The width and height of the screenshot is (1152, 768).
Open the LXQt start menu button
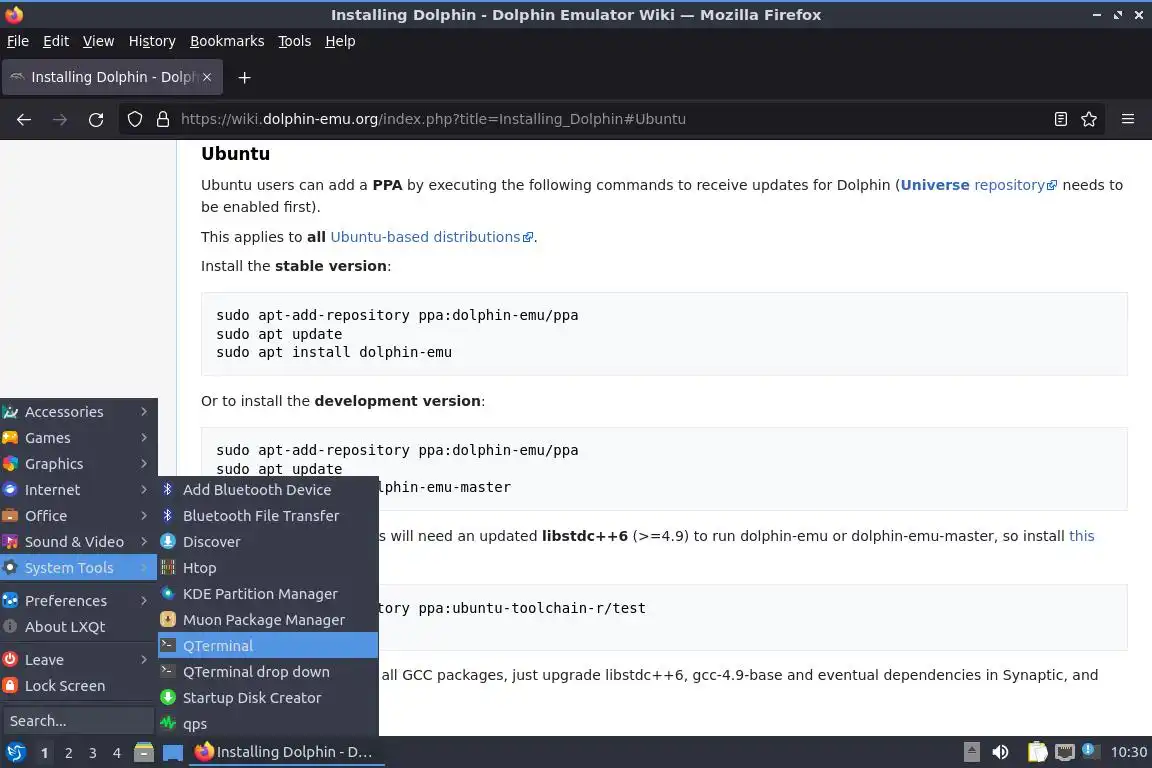click(x=15, y=752)
